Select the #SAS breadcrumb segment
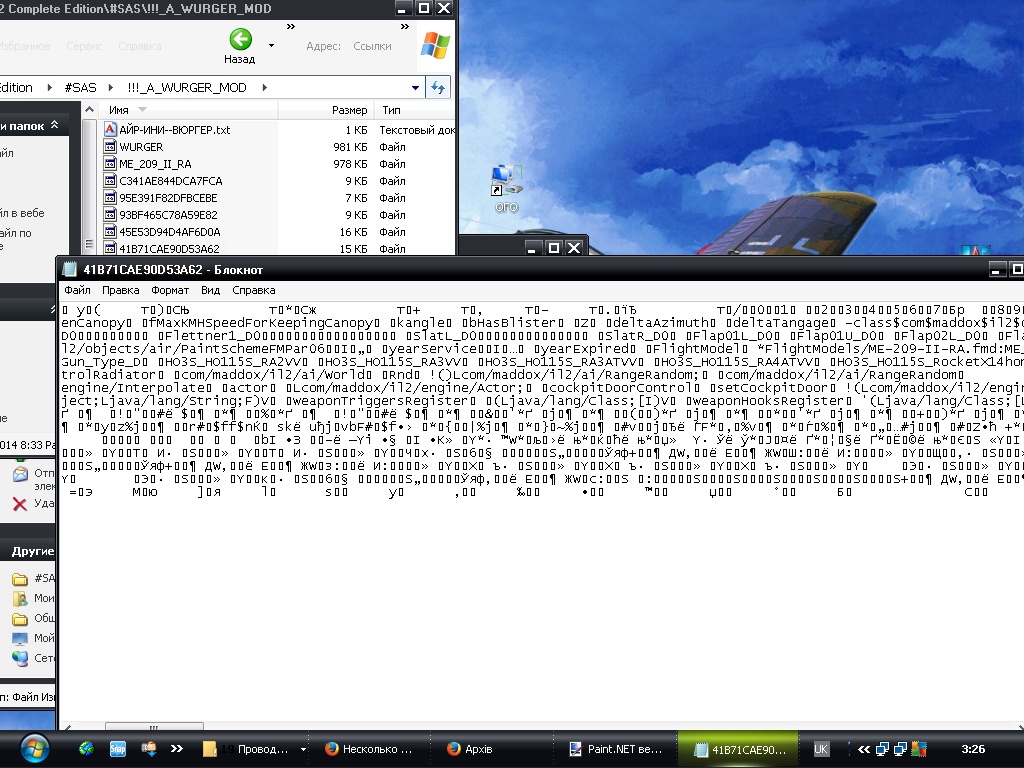Screen dimensions: 1024x768 click(x=80, y=88)
